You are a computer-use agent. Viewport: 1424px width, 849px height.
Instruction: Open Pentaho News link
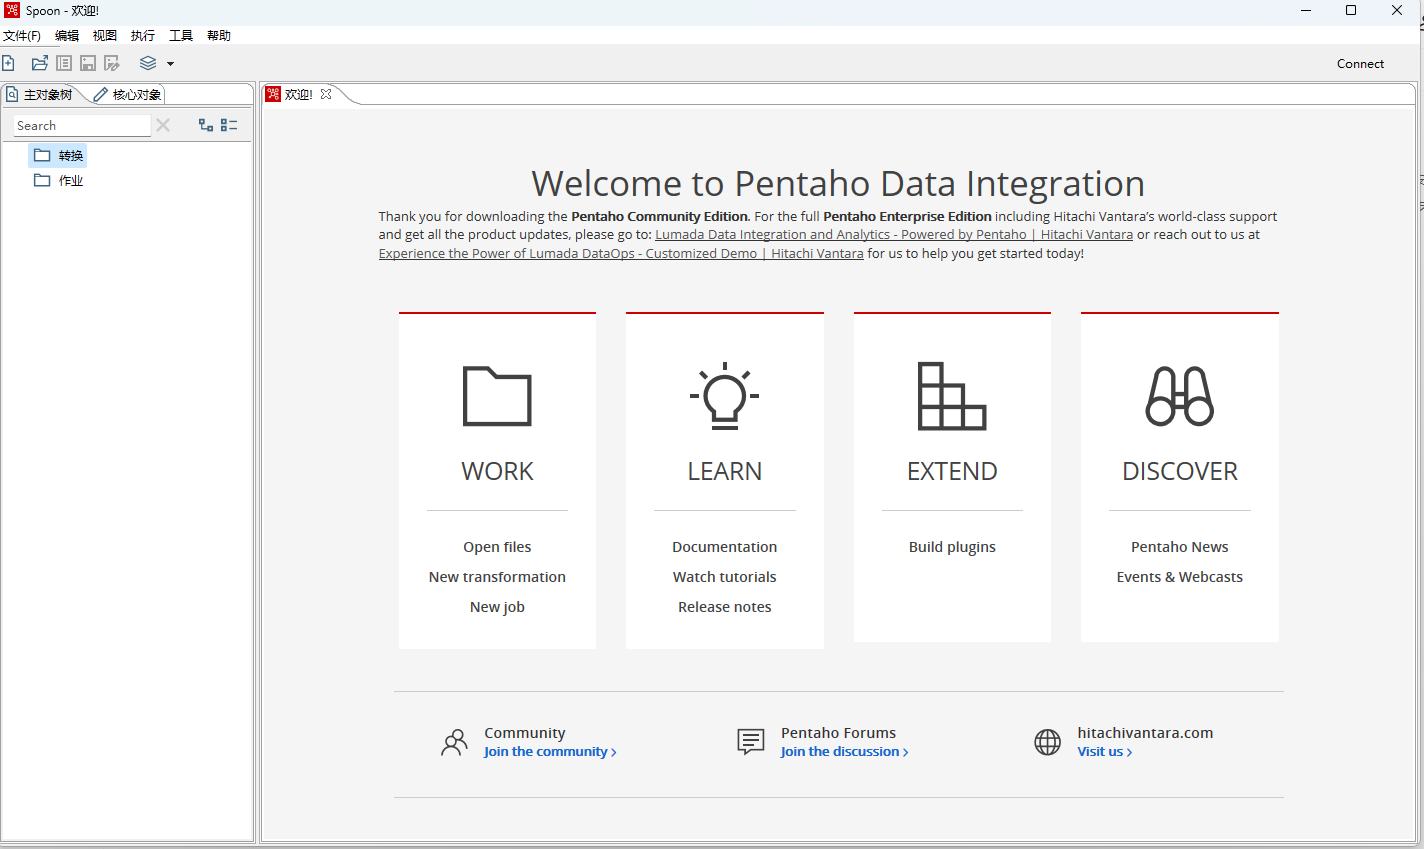1180,547
